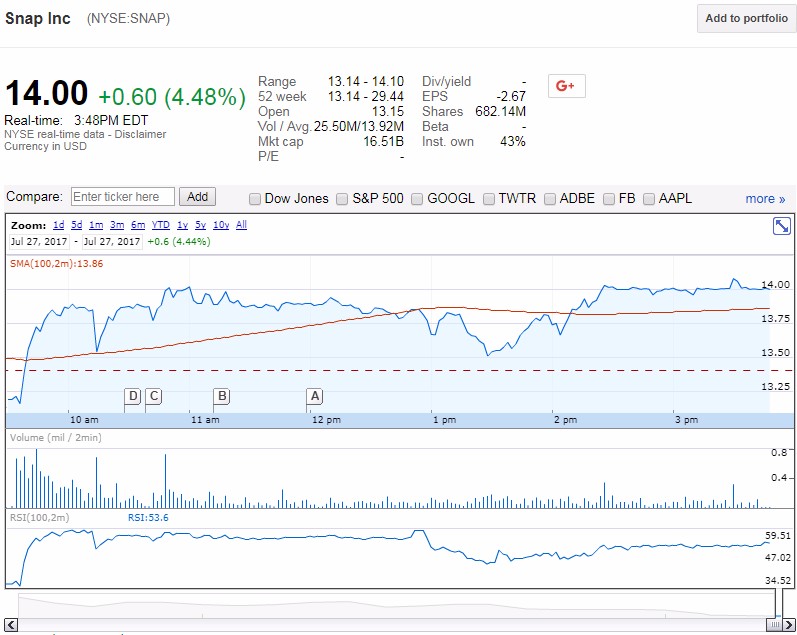This screenshot has height=635, width=797.
Task: Focus the Enter ticker here field
Action: [x=122, y=197]
